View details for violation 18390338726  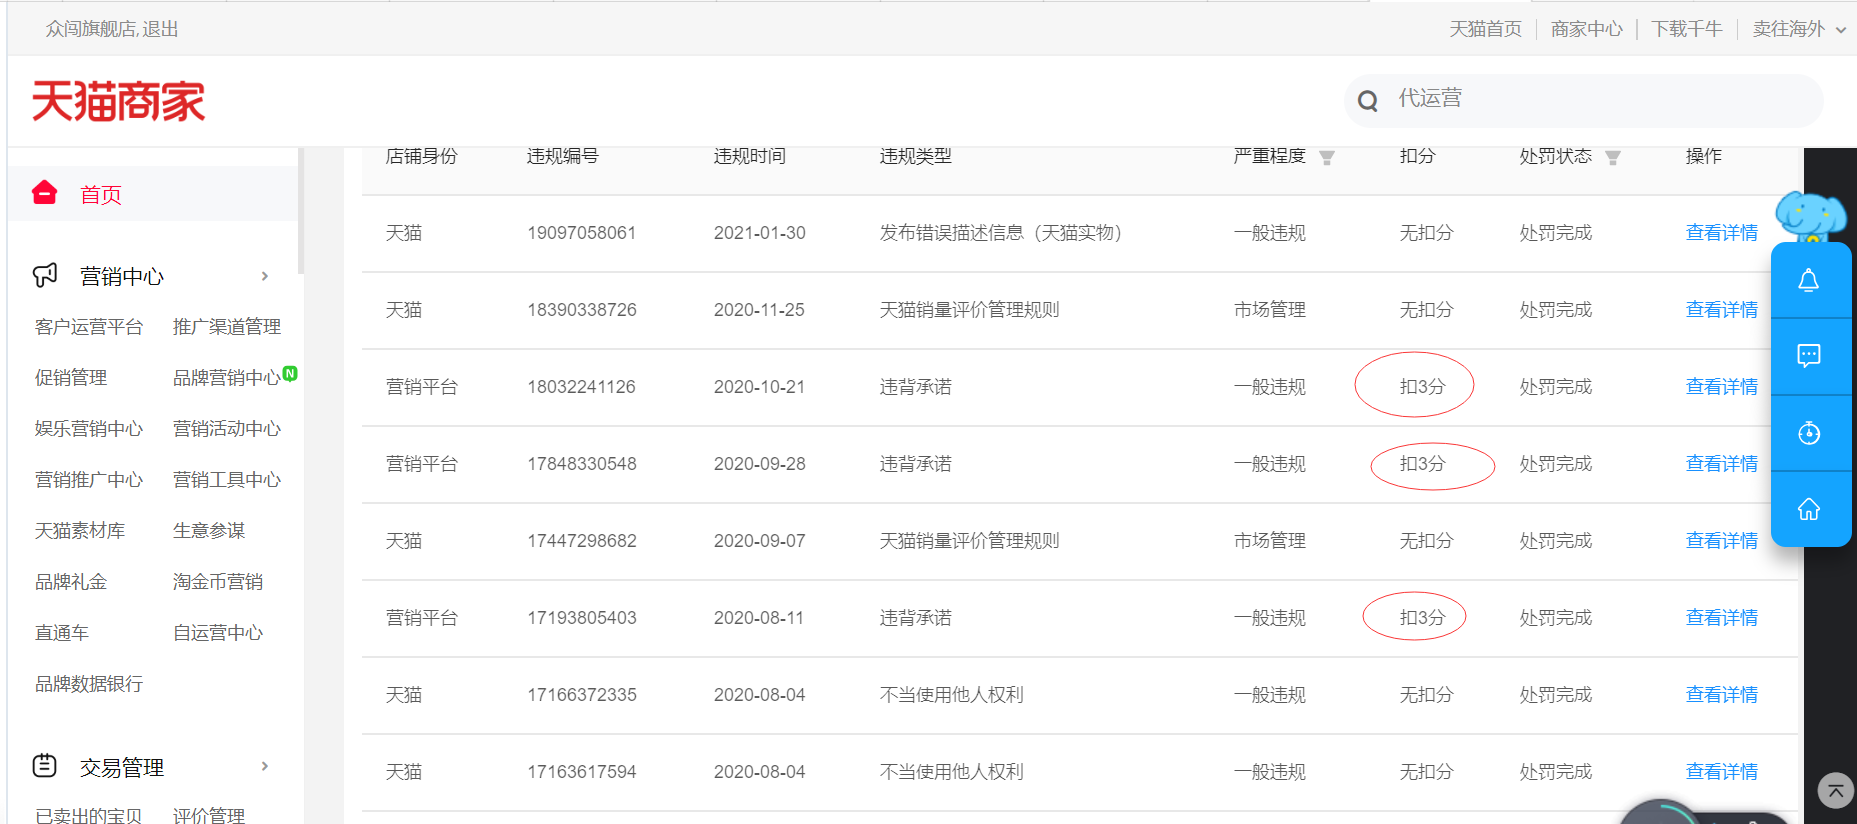coord(1722,310)
